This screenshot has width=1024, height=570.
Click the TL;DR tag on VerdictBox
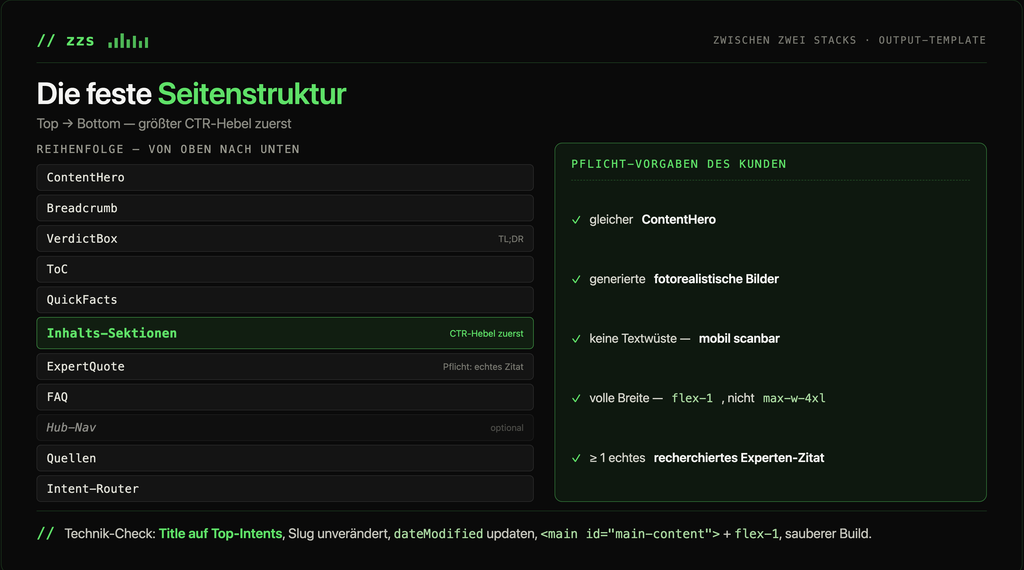[511, 239]
